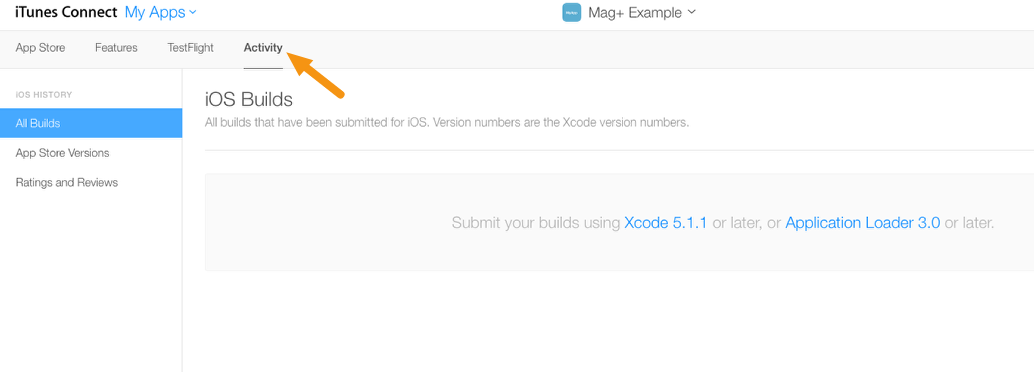Show Ratings and Reviews section
1034x372 pixels.
[67, 183]
